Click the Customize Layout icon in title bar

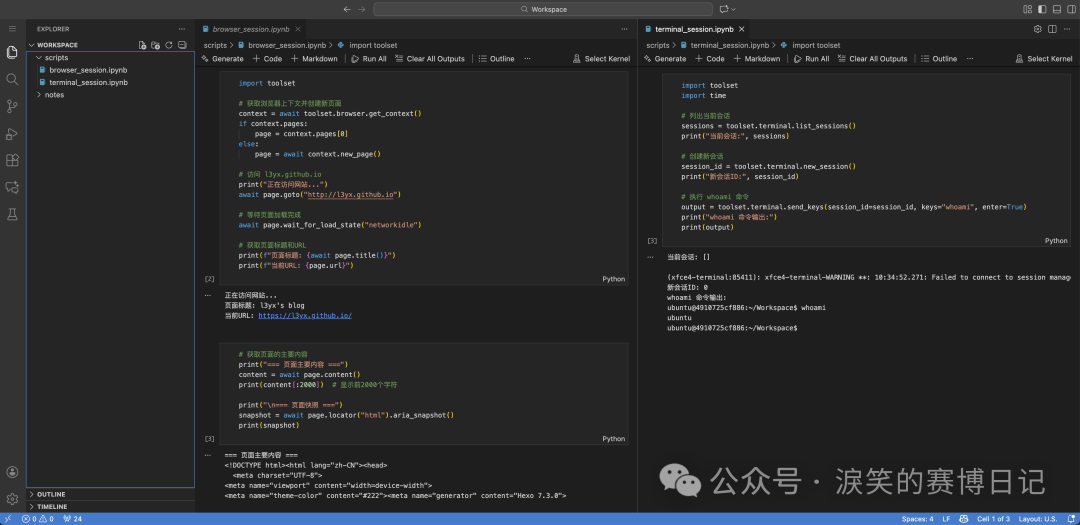coord(1027,9)
